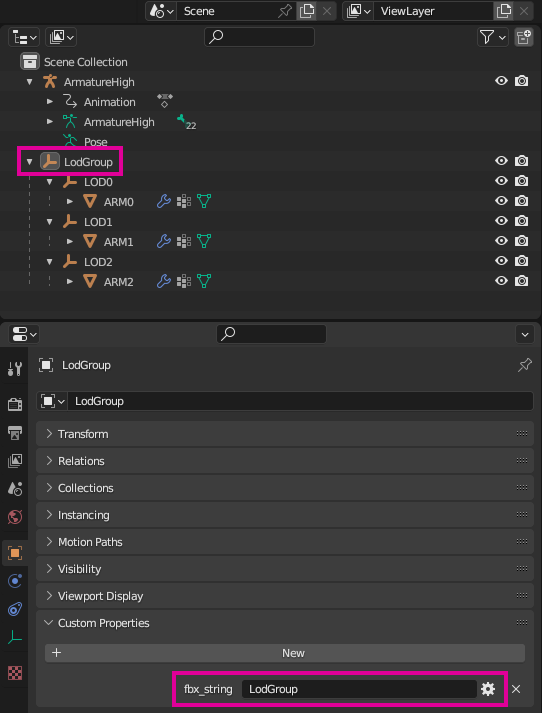Open the Scene browse dropdown icon
This screenshot has width=542, height=713.
[x=161, y=11]
